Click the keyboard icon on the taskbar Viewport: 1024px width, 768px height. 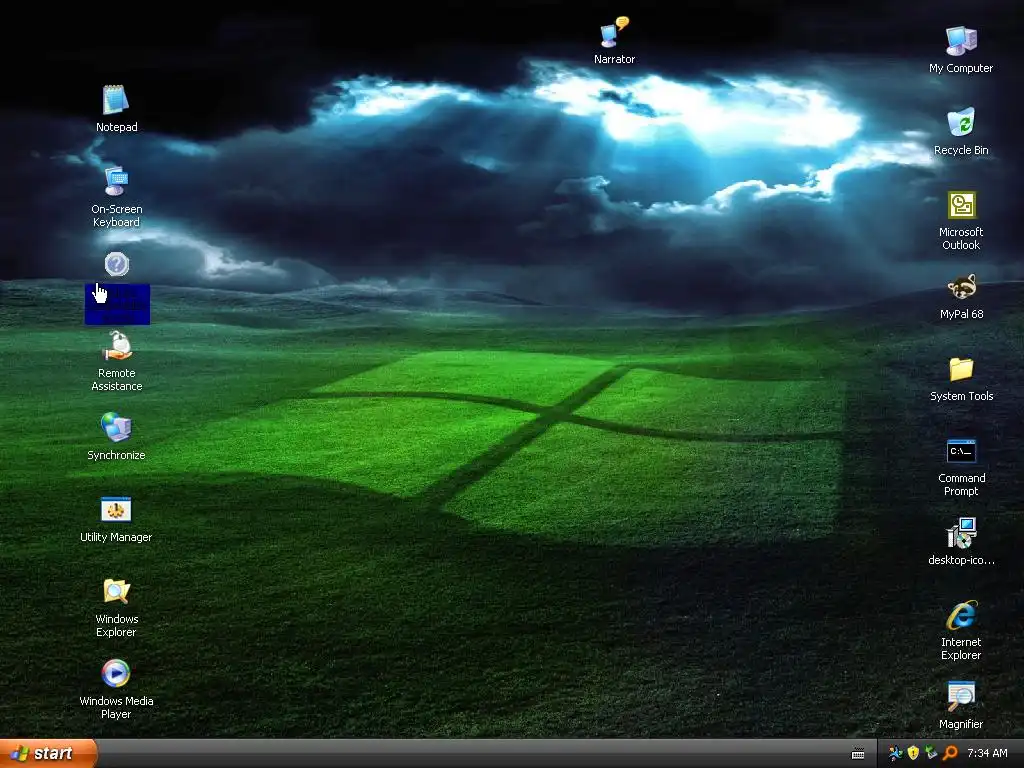pos(858,754)
